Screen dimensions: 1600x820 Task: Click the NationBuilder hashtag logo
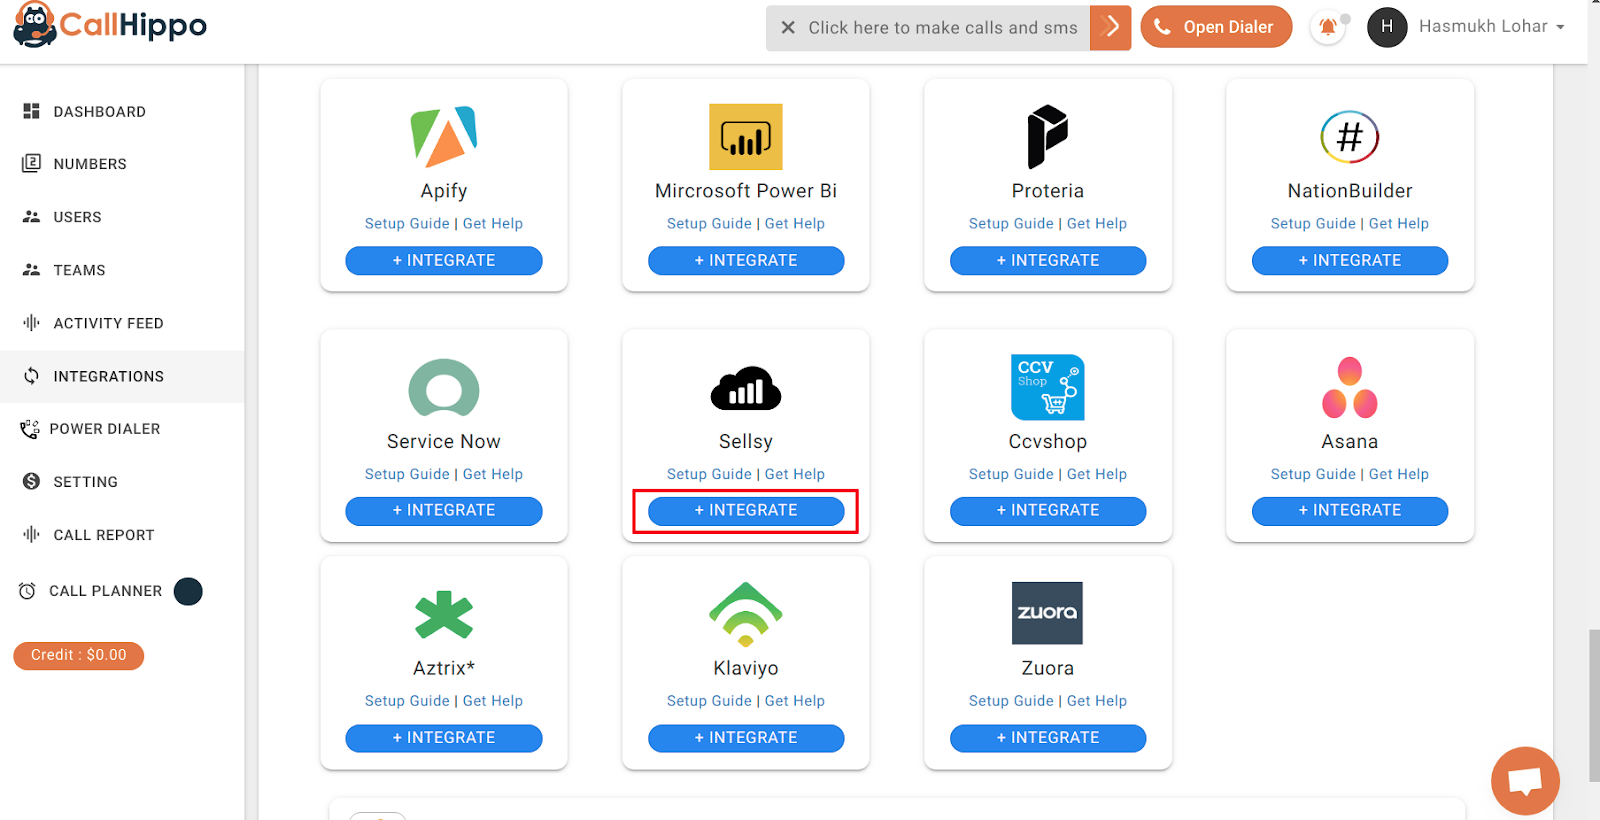(1350, 137)
